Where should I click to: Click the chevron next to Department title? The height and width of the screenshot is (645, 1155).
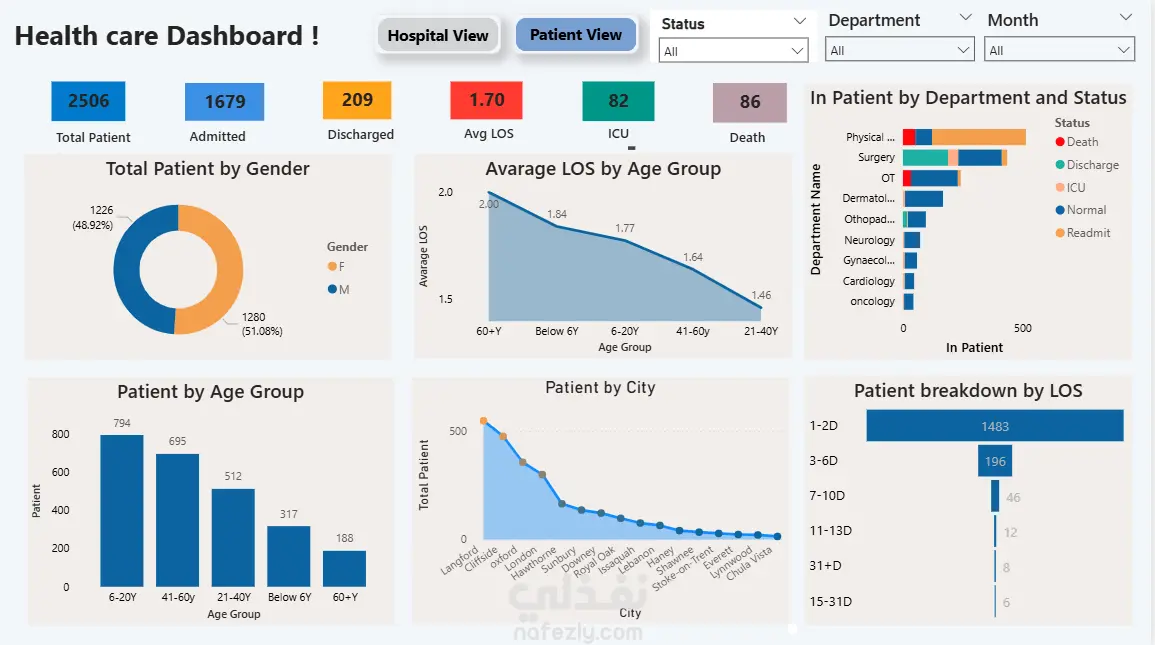pos(965,18)
